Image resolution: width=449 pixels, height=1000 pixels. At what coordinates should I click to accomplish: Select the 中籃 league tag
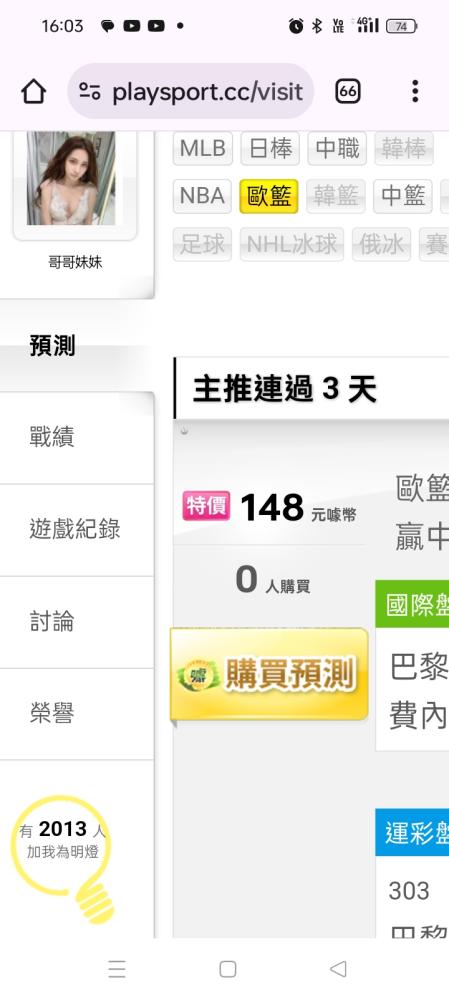[402, 196]
